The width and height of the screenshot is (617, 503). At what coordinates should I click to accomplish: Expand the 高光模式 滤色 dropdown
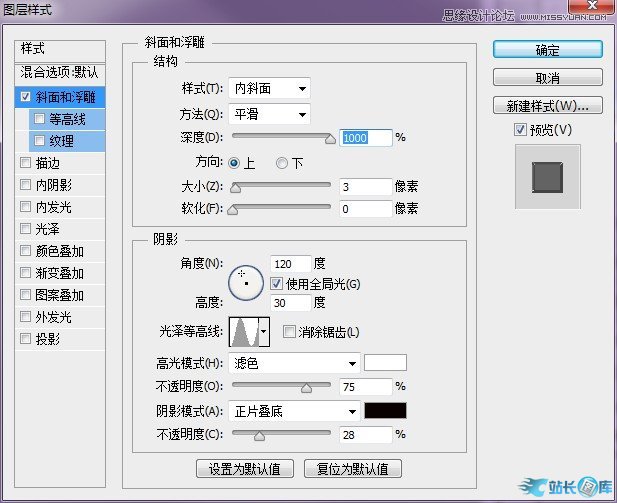pyautogui.click(x=295, y=363)
